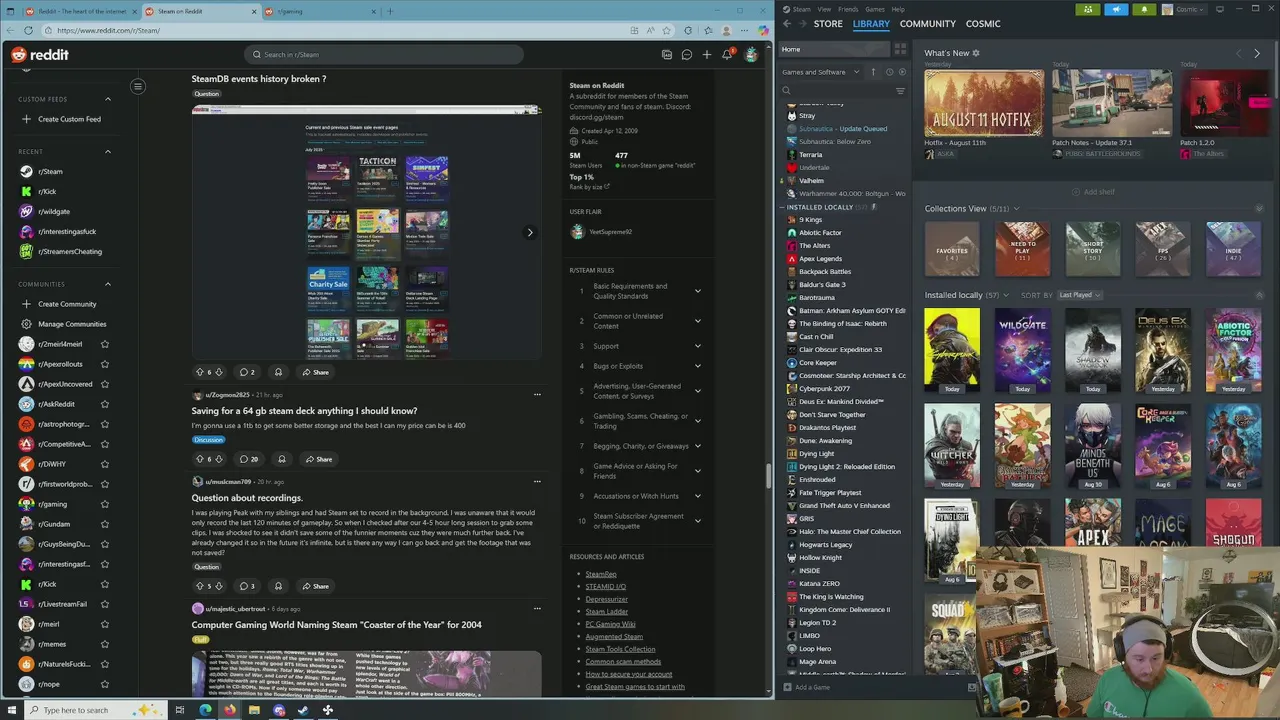This screenshot has height=720, width=1280.
Task: Click the Reddit logo
Action: point(40,55)
